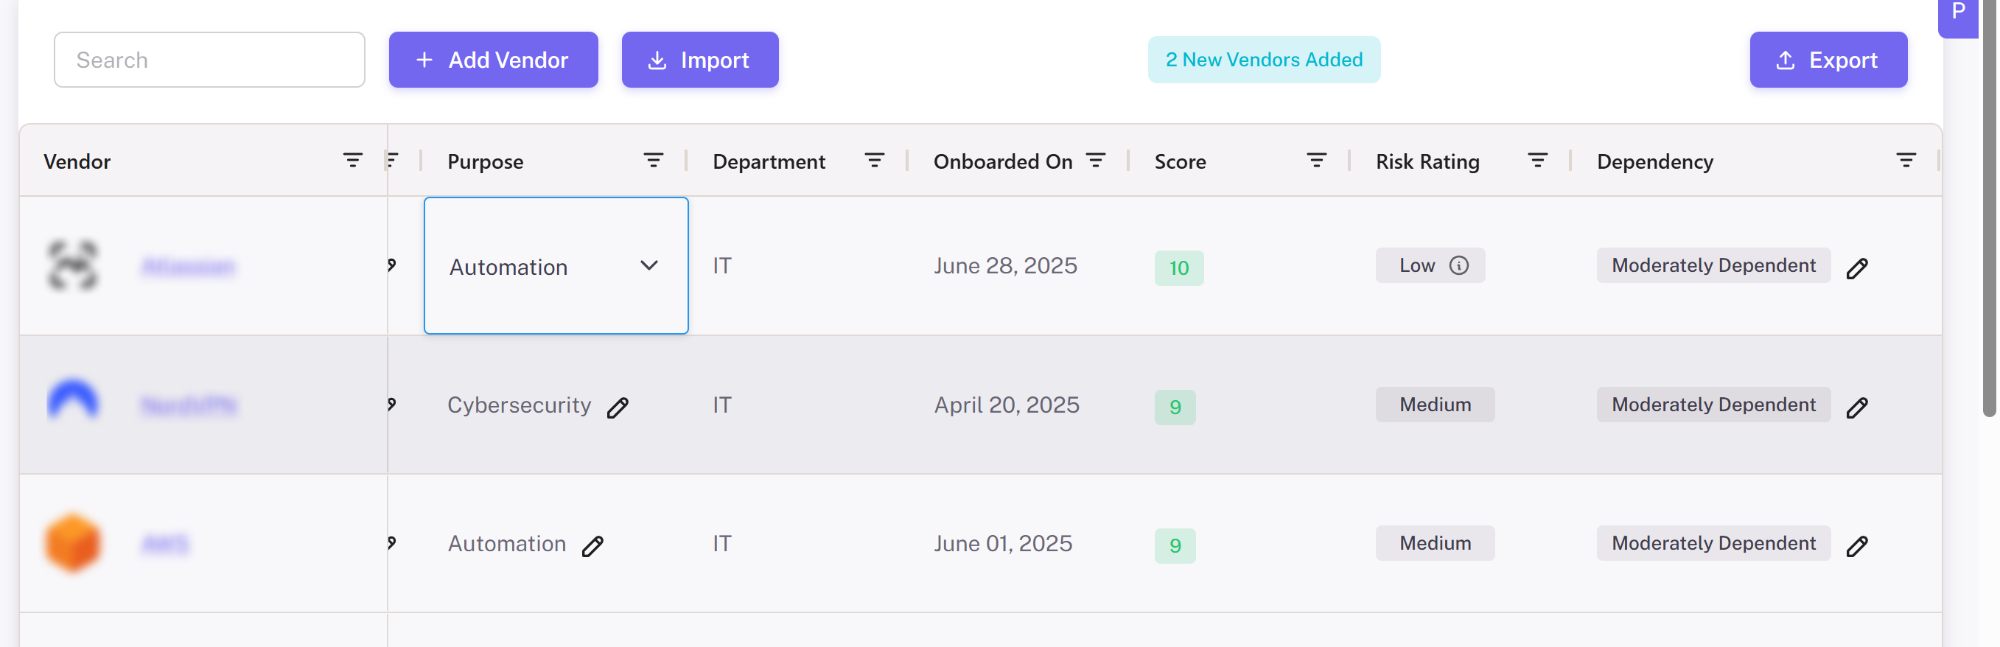This screenshot has height=647, width=2000.
Task: Open the Score column filter icon
Action: 1317,160
